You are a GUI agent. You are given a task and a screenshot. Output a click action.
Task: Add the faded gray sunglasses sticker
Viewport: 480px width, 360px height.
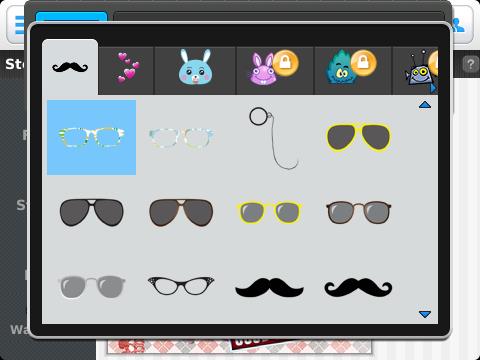(x=91, y=287)
